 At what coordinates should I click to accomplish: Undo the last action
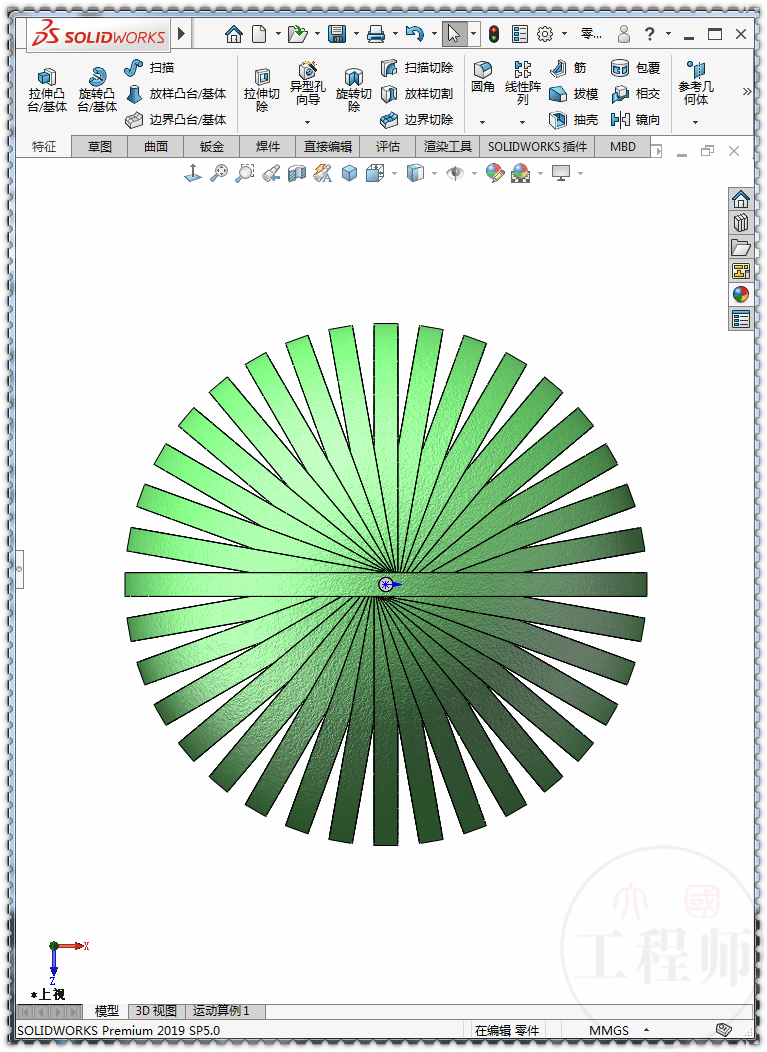(415, 34)
